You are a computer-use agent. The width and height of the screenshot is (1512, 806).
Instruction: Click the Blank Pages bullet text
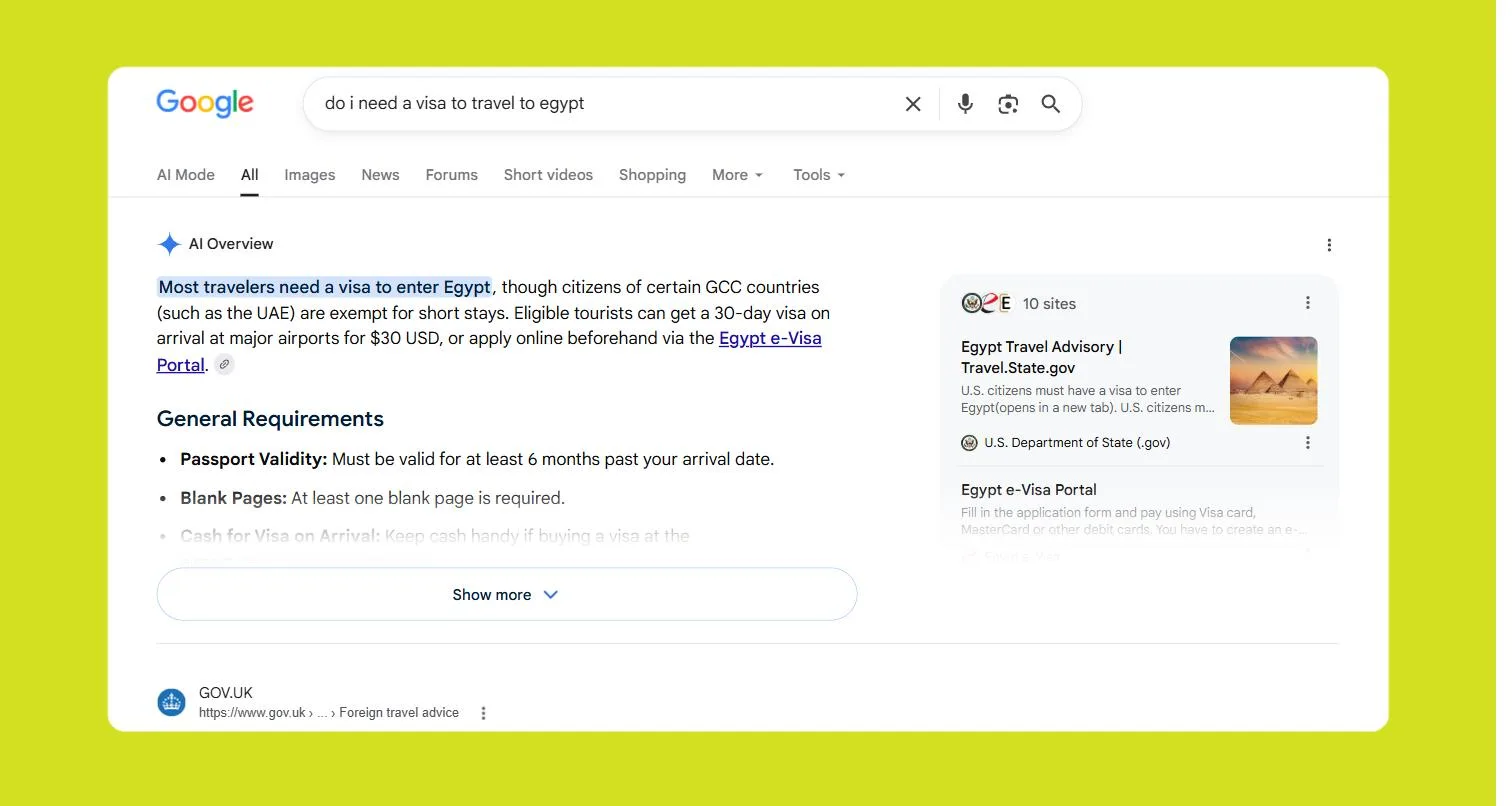372,498
